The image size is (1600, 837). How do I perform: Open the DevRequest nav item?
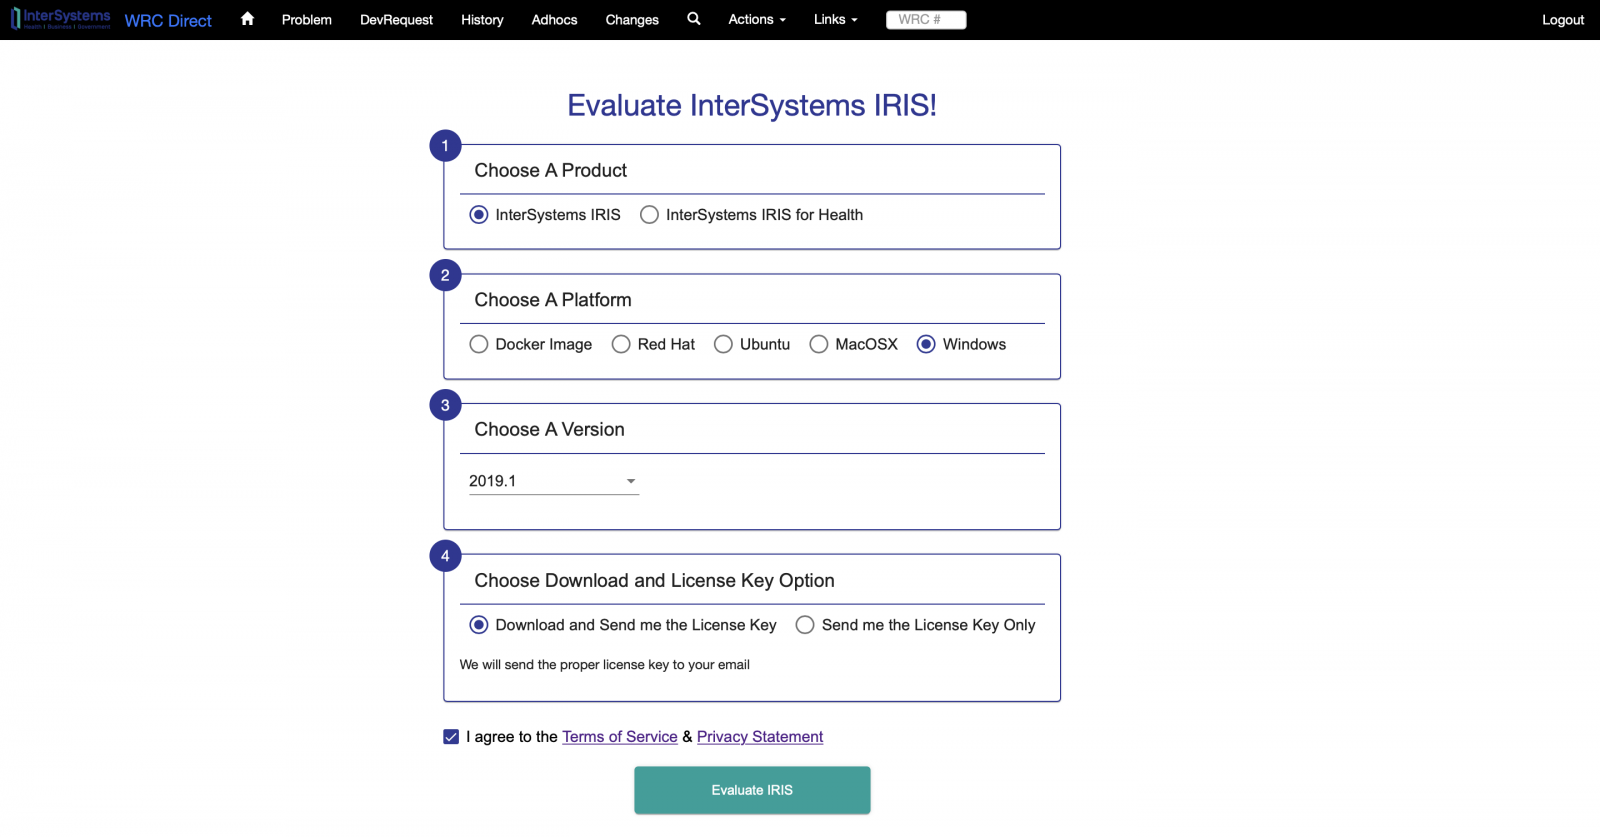pos(397,19)
